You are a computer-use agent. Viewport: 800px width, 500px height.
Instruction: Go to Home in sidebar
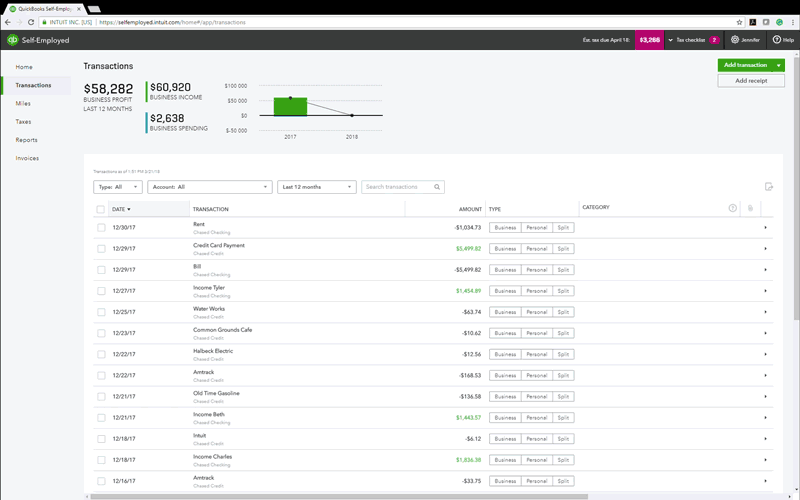pyautogui.click(x=24, y=67)
